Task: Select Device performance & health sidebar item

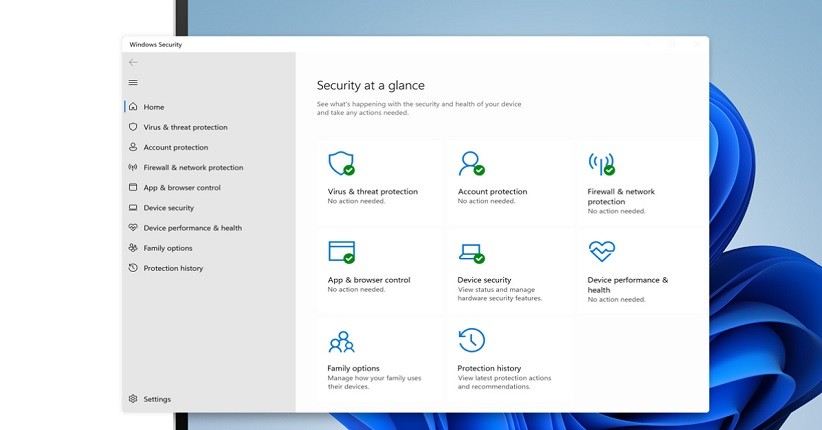Action: click(192, 228)
